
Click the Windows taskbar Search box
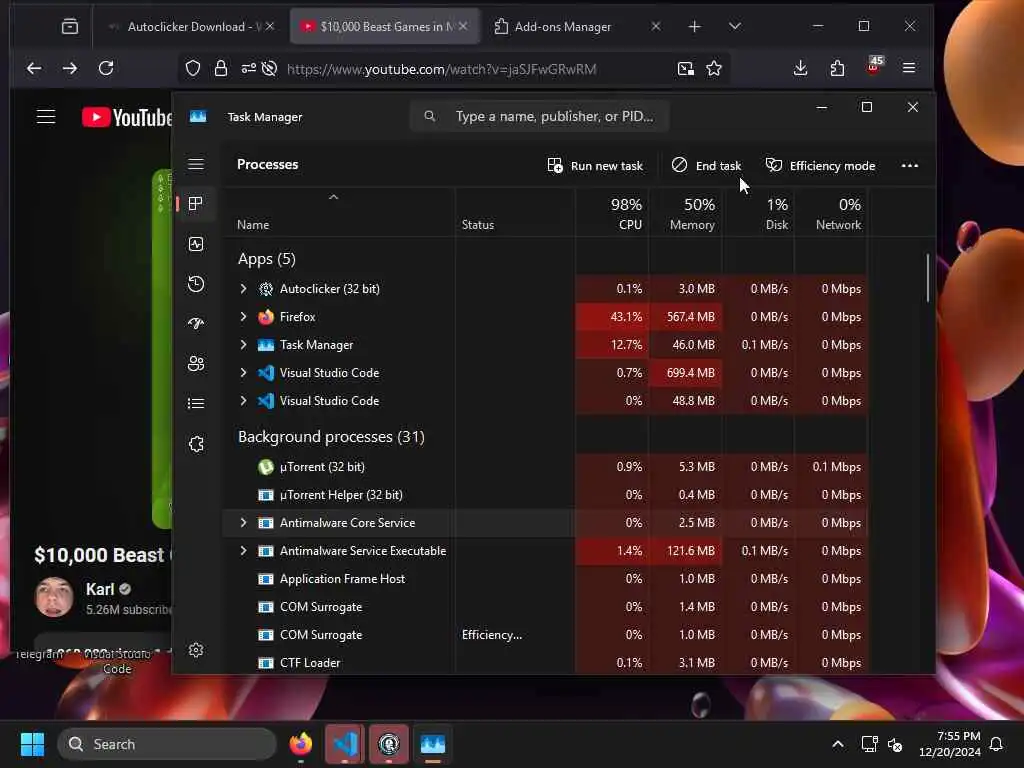coord(167,744)
